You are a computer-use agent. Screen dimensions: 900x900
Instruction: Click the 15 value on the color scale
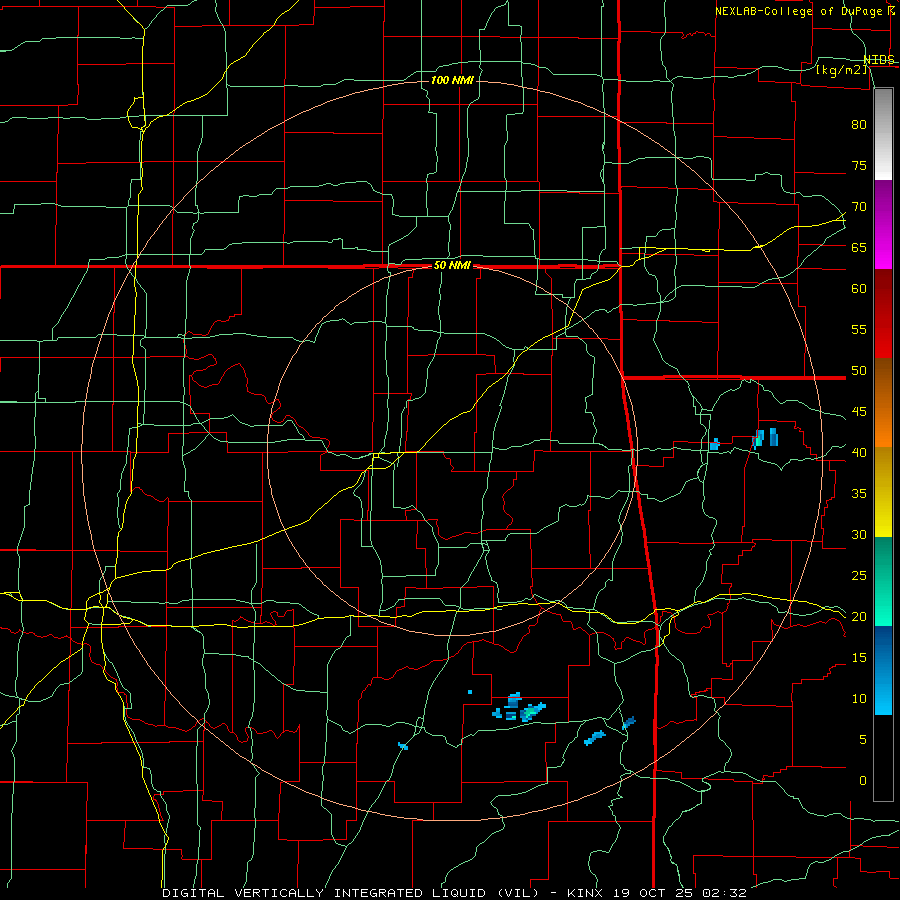[x=859, y=657]
